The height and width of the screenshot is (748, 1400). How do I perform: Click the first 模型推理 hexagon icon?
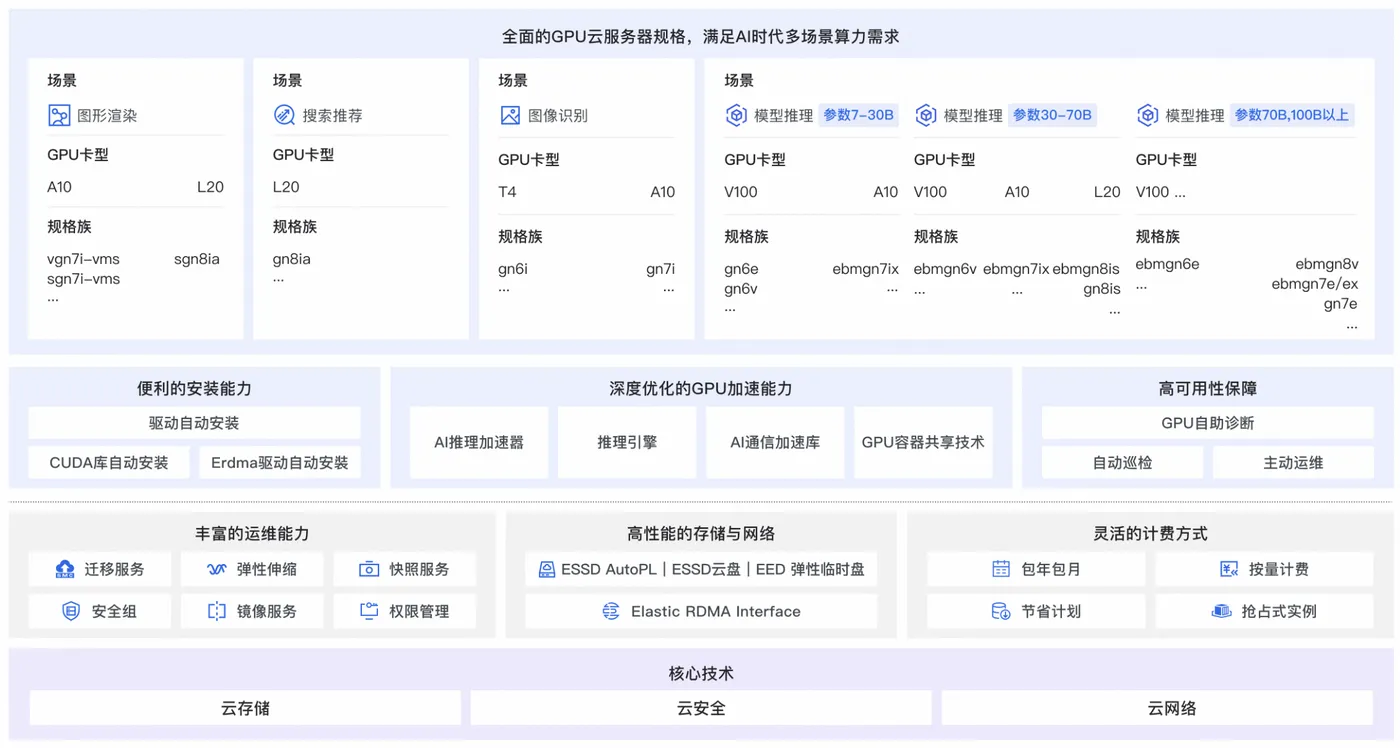click(x=734, y=115)
